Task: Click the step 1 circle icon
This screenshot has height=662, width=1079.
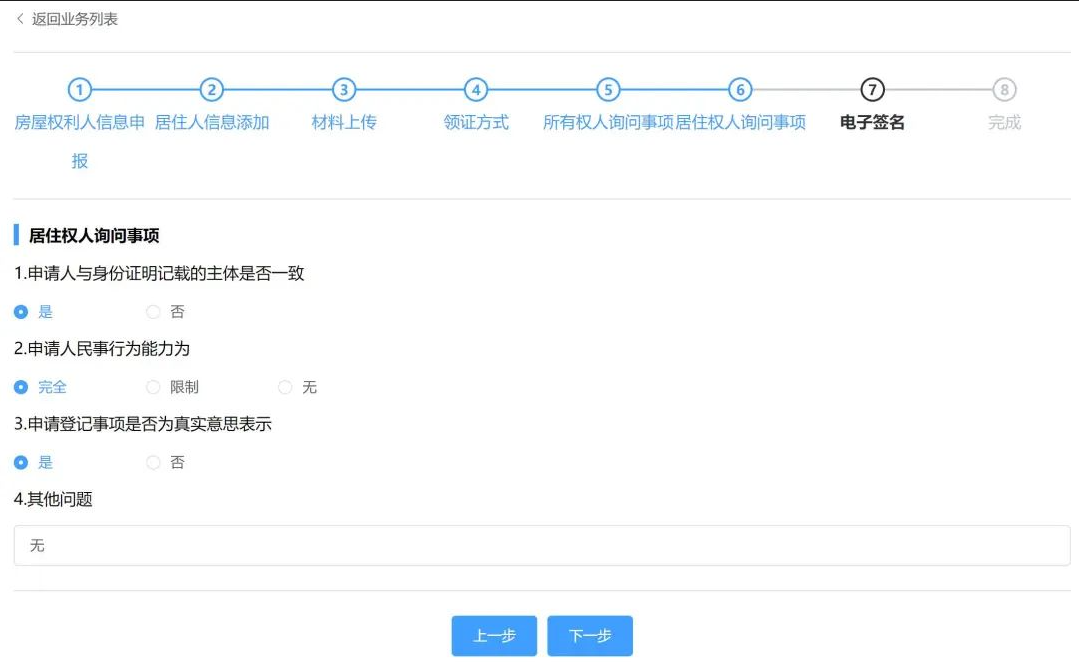Action: (80, 90)
